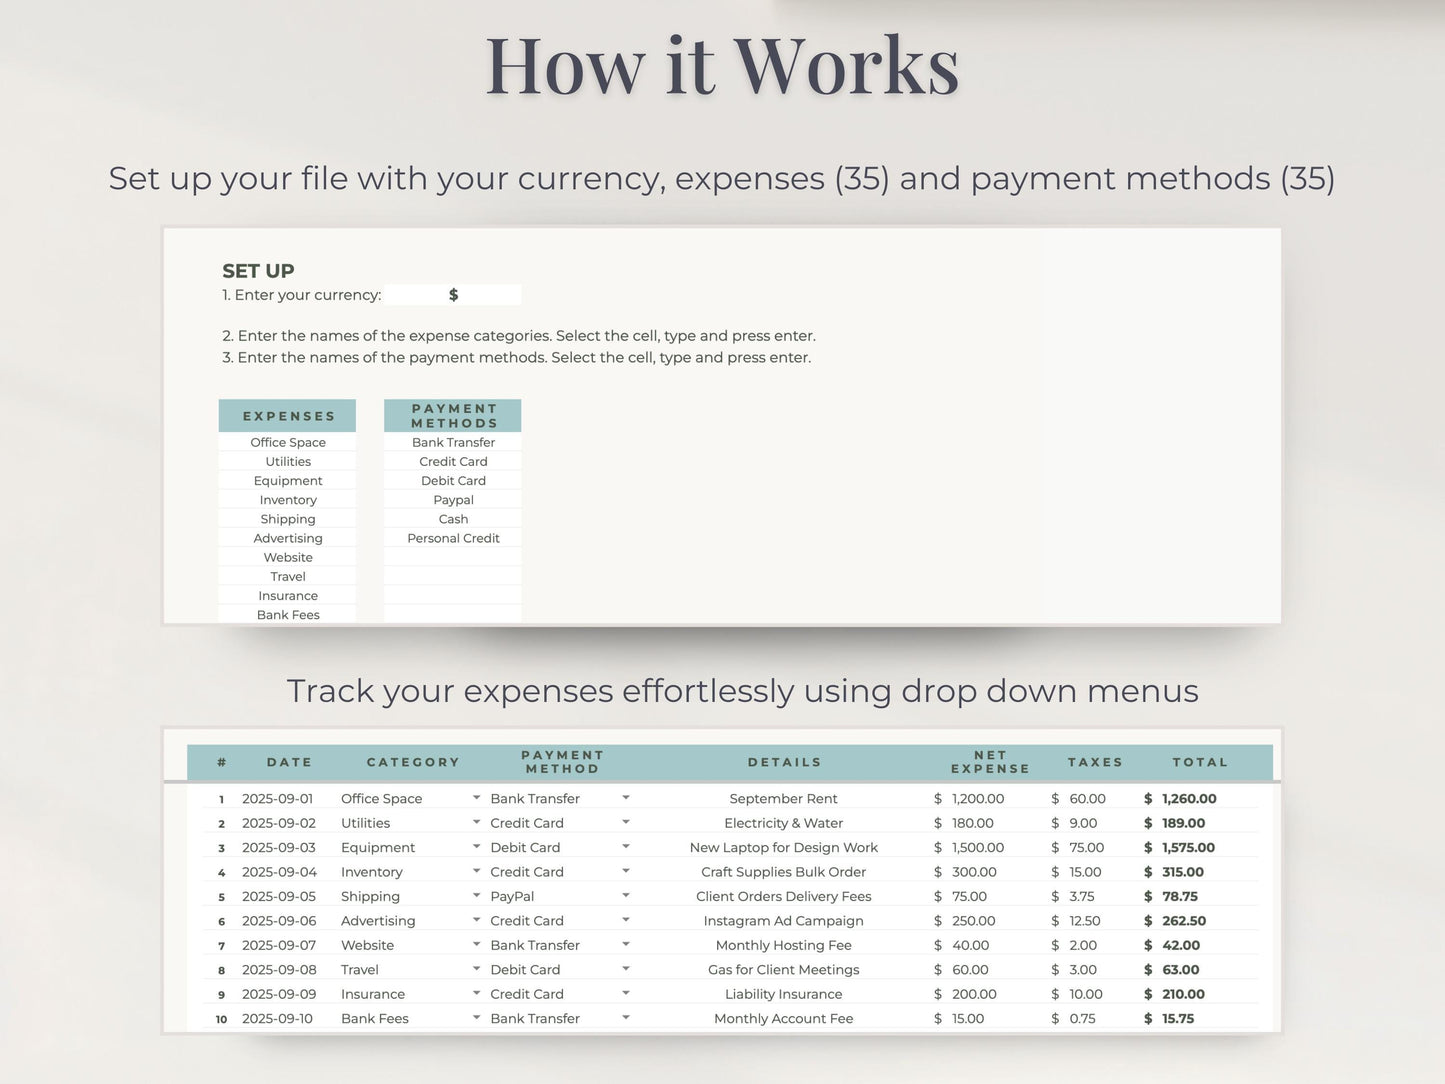Open the Category dropdown on the Craft Supplies row
This screenshot has height=1084, width=1445.
476,871
